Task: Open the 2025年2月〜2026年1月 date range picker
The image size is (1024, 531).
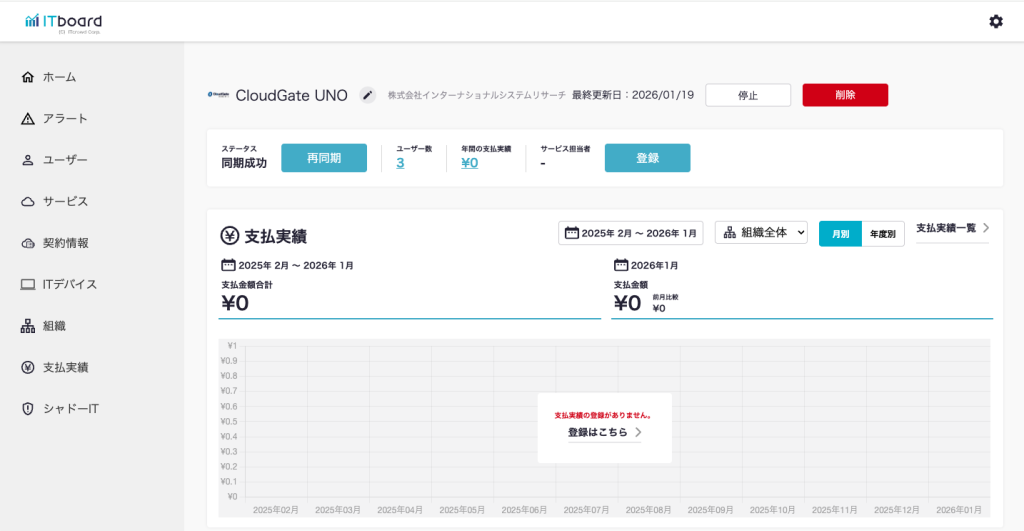Action: tap(630, 233)
